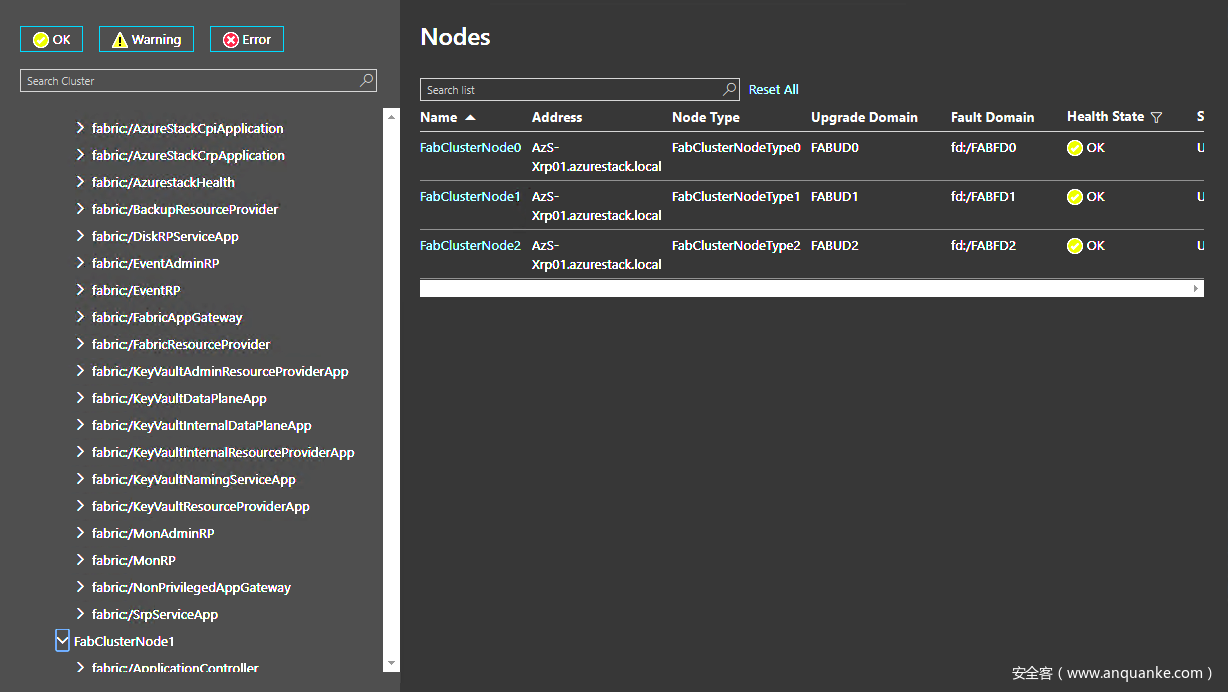
Task: Click the Reset All link
Action: tap(774, 89)
